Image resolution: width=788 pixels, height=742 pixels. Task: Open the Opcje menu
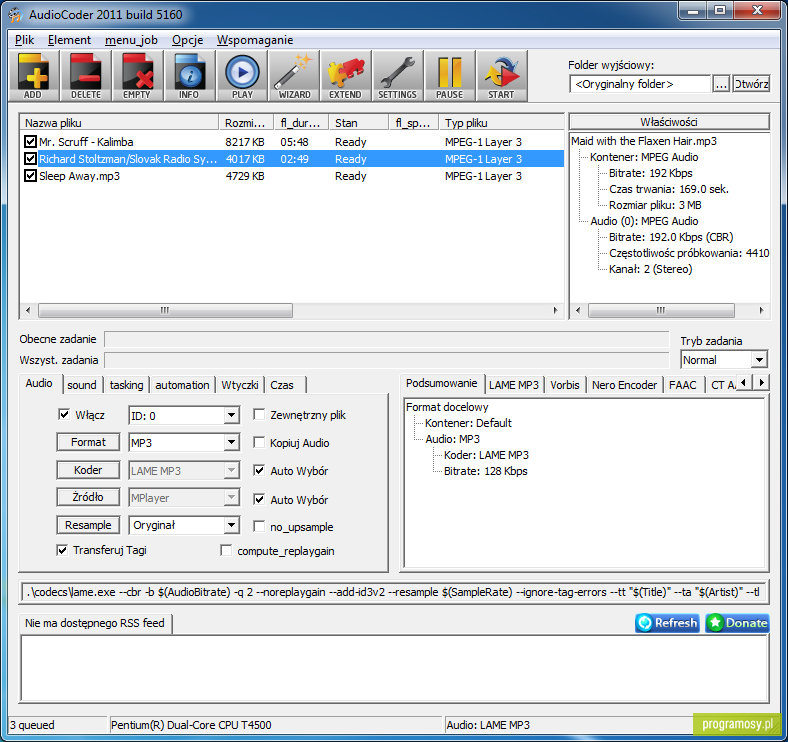point(187,40)
